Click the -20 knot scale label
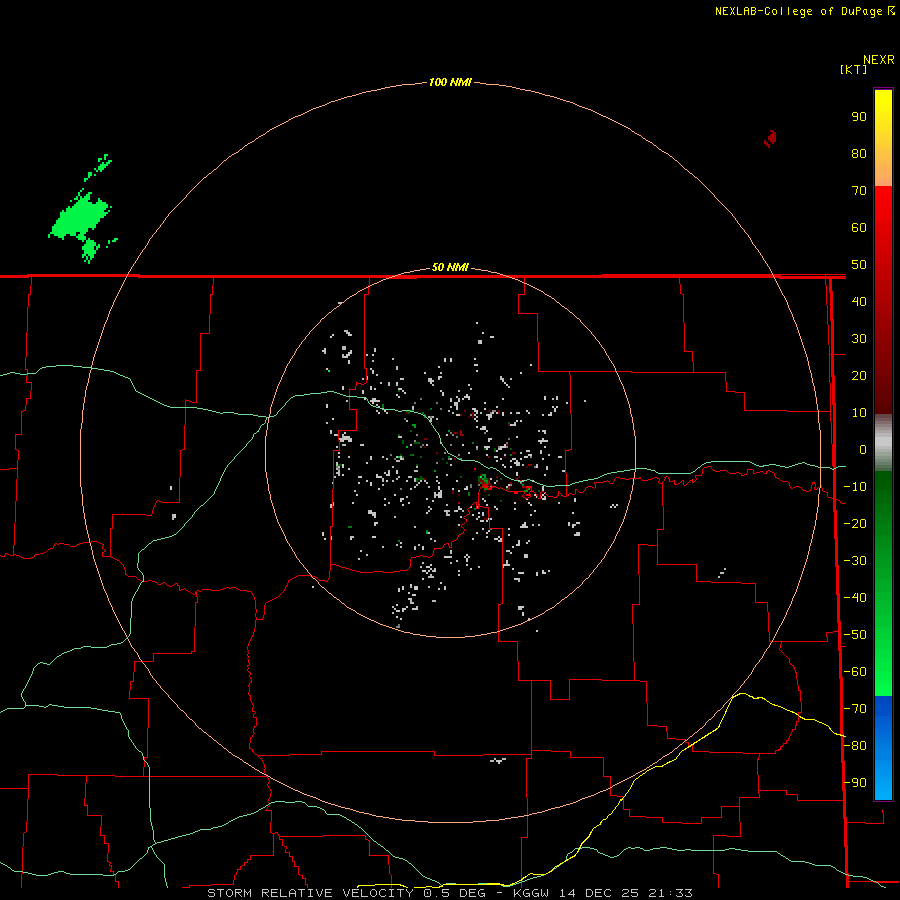This screenshot has width=900, height=900. (x=855, y=524)
